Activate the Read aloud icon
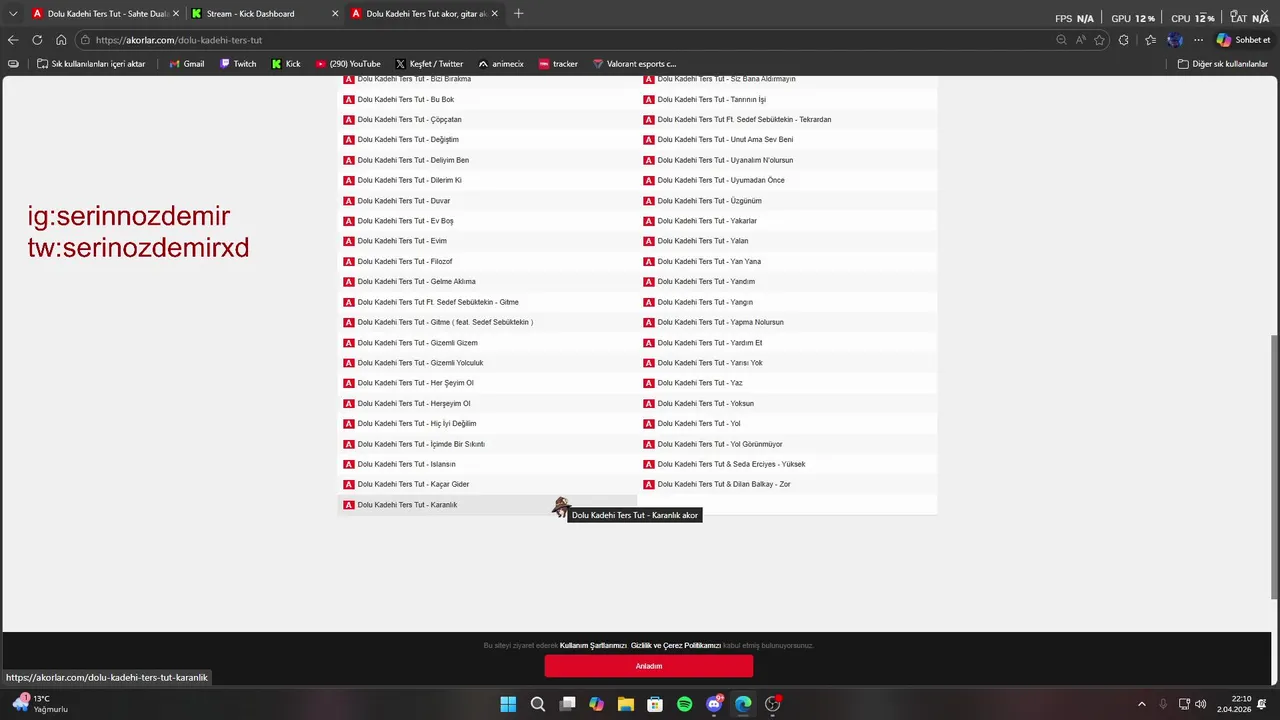 point(1081,40)
